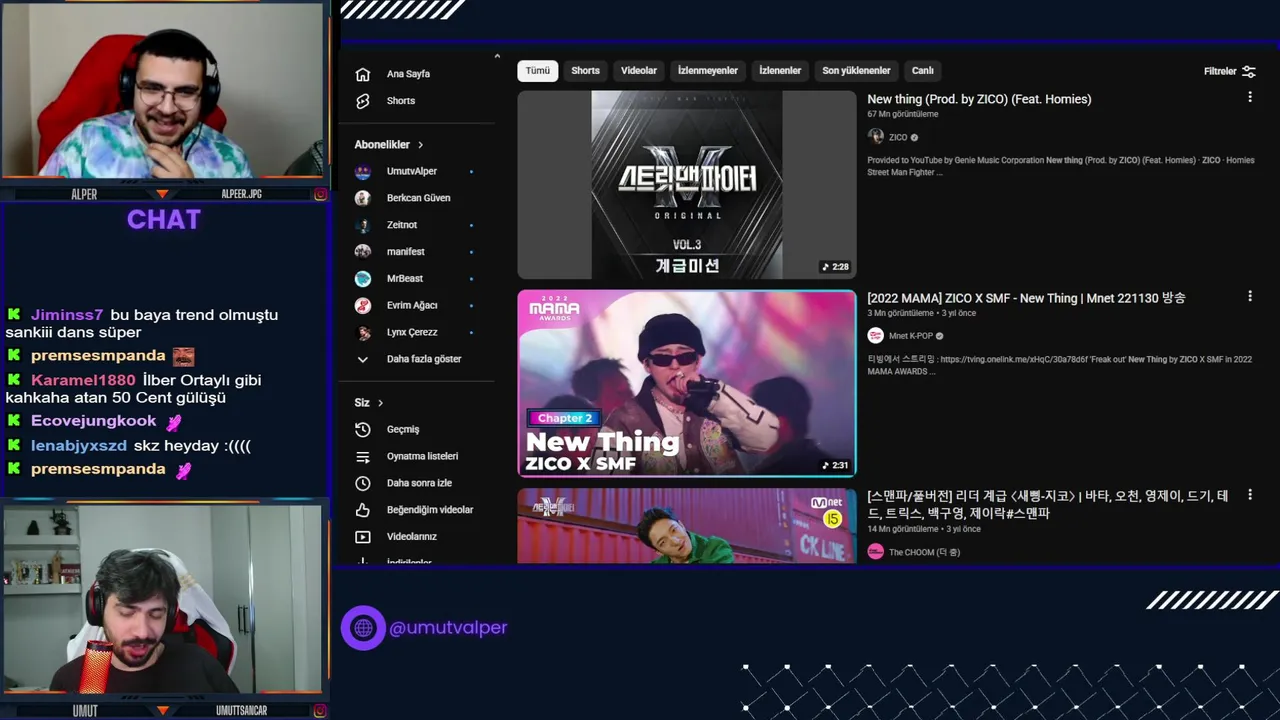Image resolution: width=1280 pixels, height=720 pixels.
Task: Open New thing (Prod. by ZICO) video title
Action: (979, 99)
